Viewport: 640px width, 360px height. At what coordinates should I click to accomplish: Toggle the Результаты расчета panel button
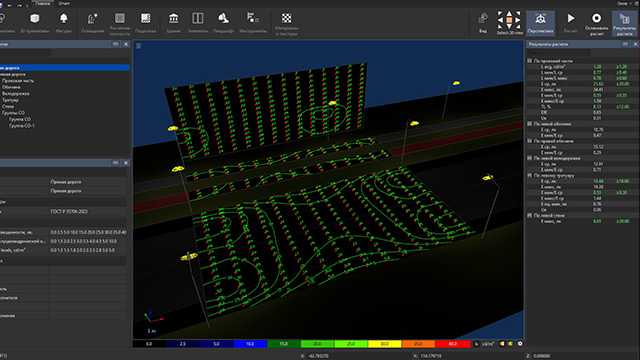tap(624, 24)
